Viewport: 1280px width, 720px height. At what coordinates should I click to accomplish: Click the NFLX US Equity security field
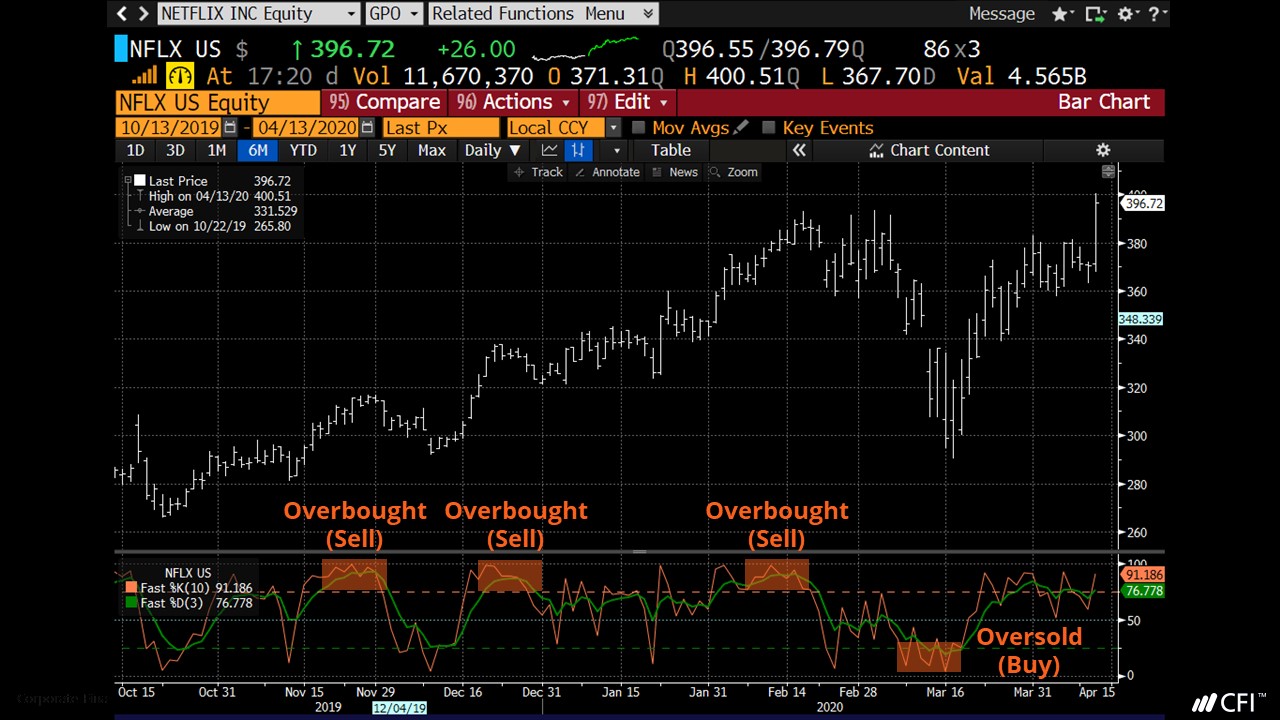(217, 102)
